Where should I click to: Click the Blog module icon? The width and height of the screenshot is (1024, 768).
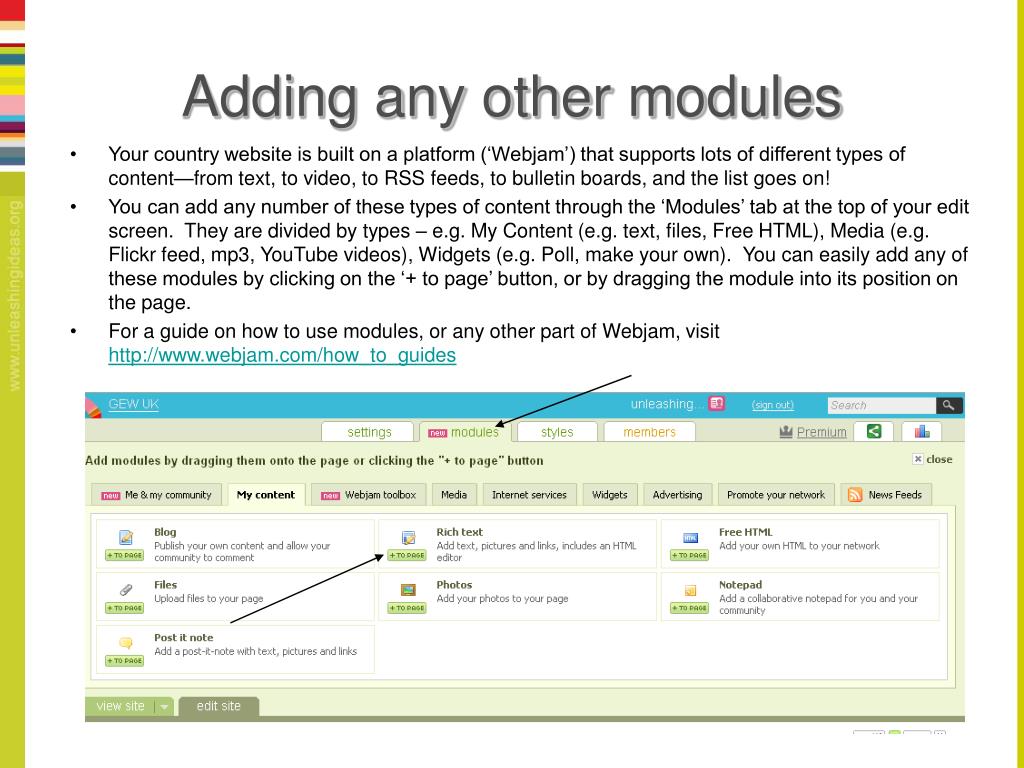click(x=125, y=537)
